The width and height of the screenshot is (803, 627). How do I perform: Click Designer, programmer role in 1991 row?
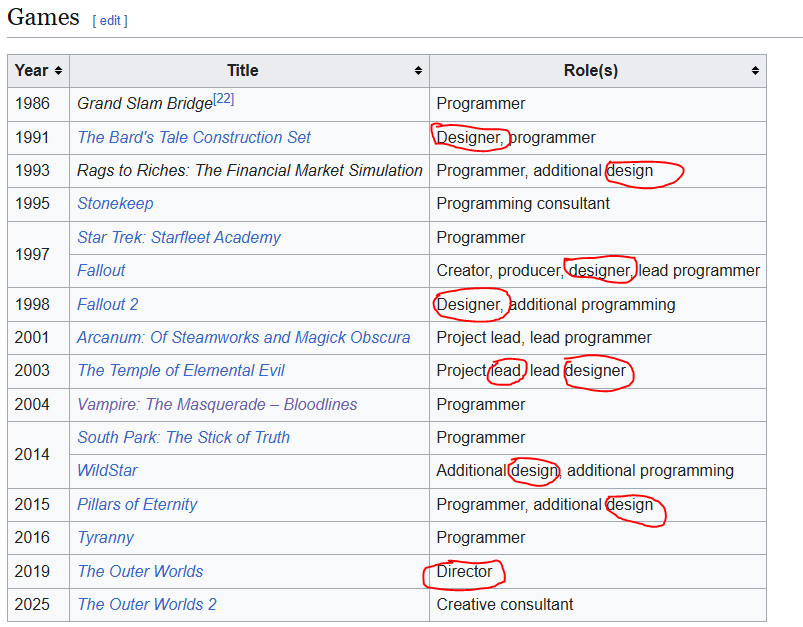click(516, 137)
